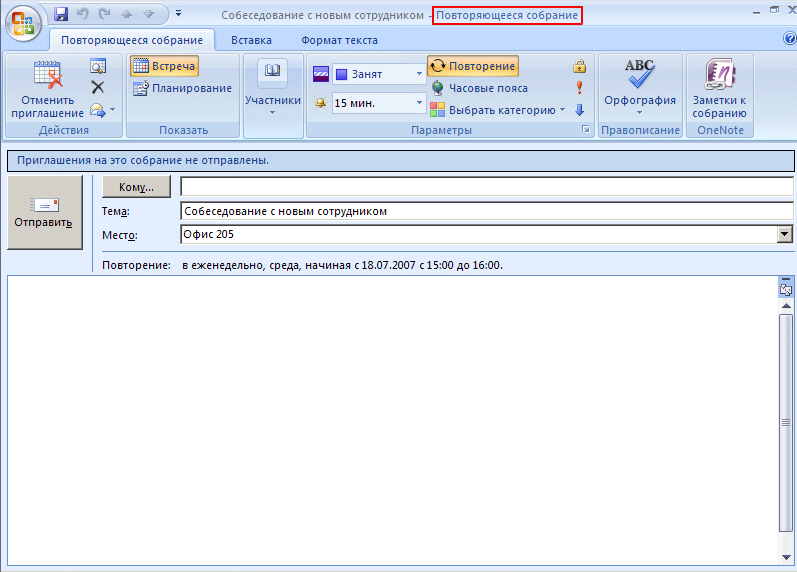This screenshot has height=572, width=797.
Task: Show the Планирование view
Action: (182, 88)
